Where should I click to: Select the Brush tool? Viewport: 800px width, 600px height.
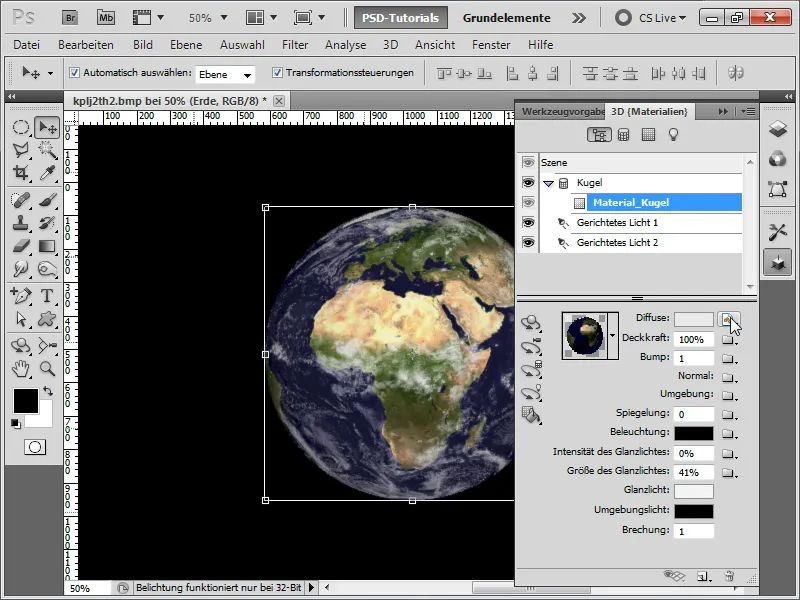coord(47,200)
